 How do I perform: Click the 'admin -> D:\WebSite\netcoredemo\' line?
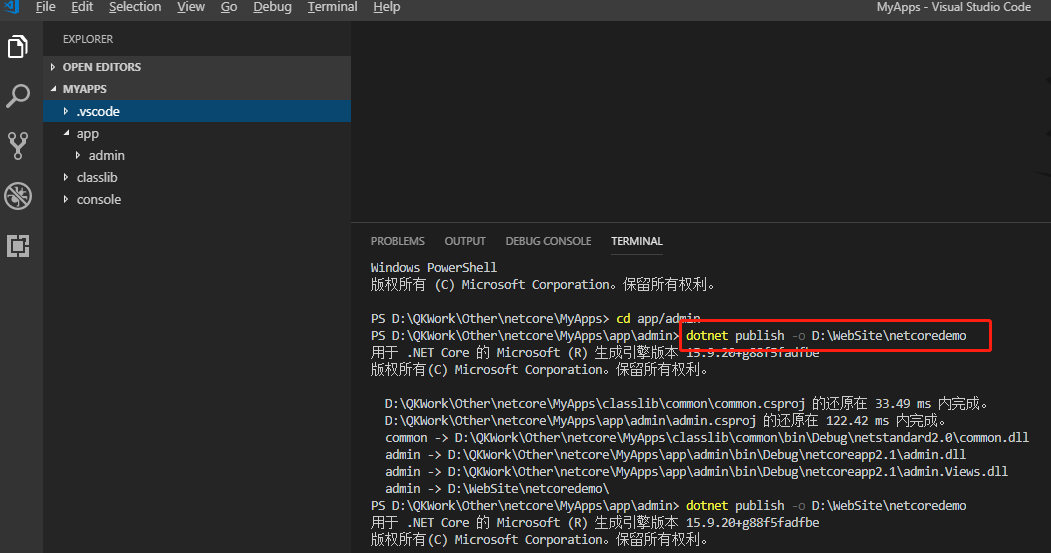497,489
